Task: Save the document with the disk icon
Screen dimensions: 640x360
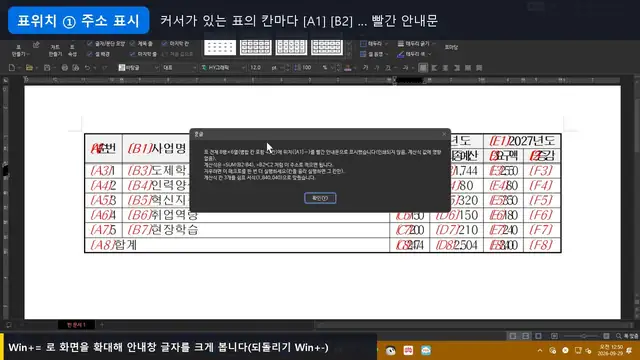Action: click(47, 68)
